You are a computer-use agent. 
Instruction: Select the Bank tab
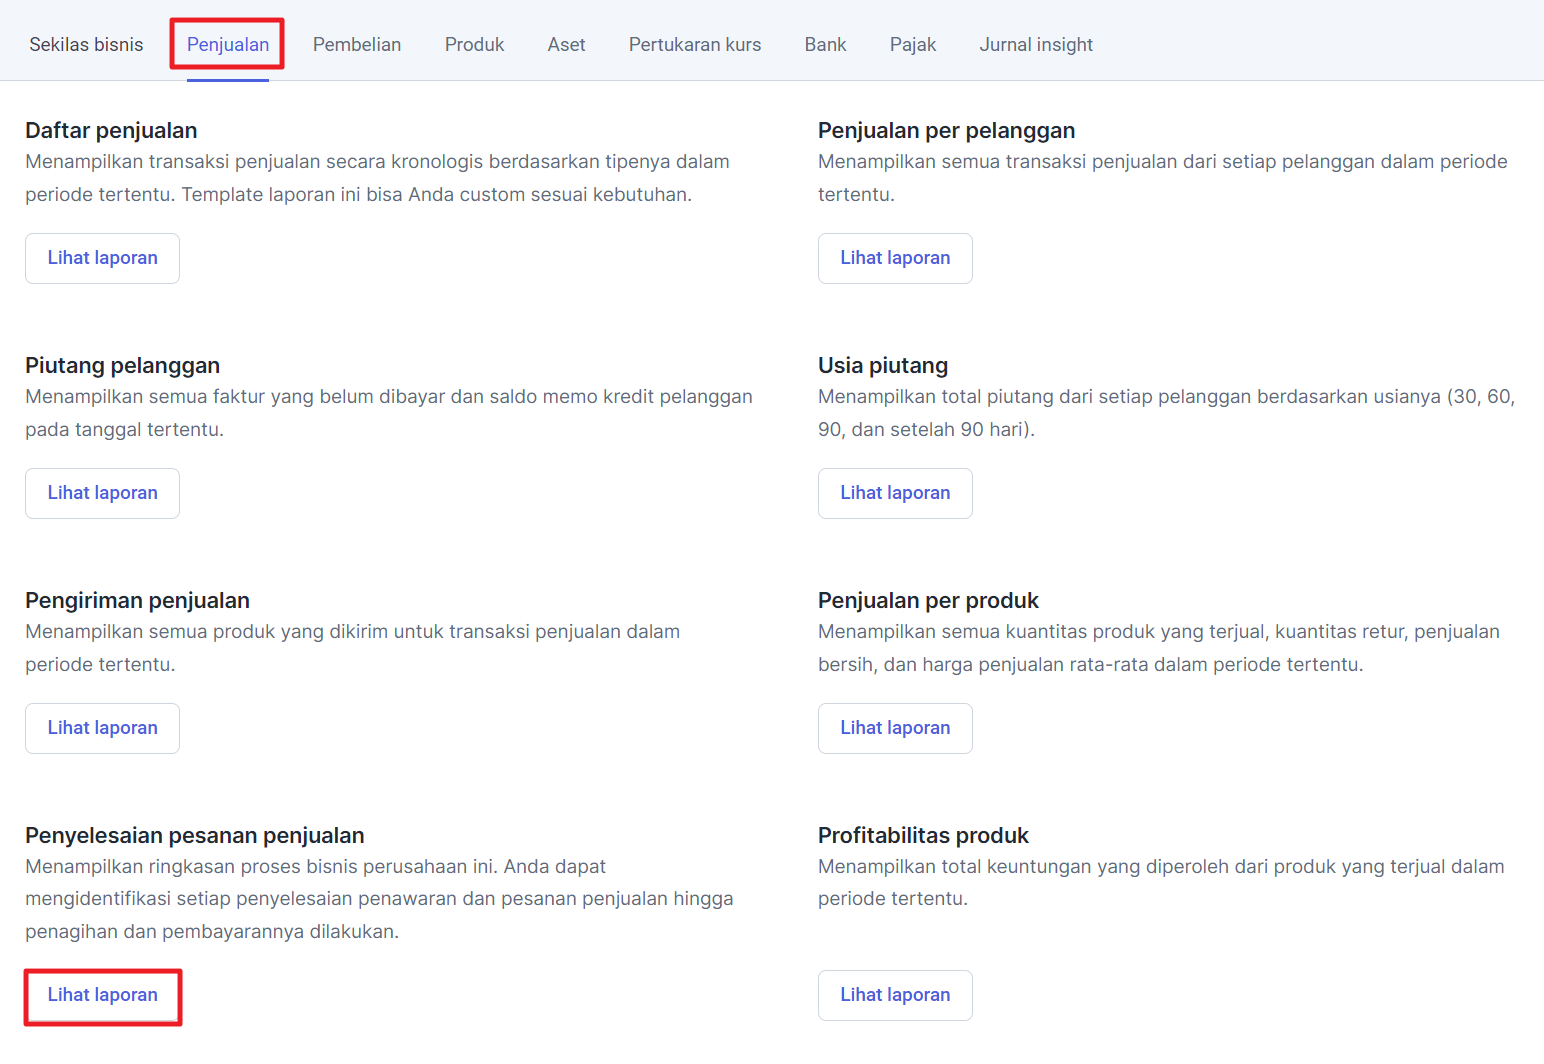[x=825, y=45]
